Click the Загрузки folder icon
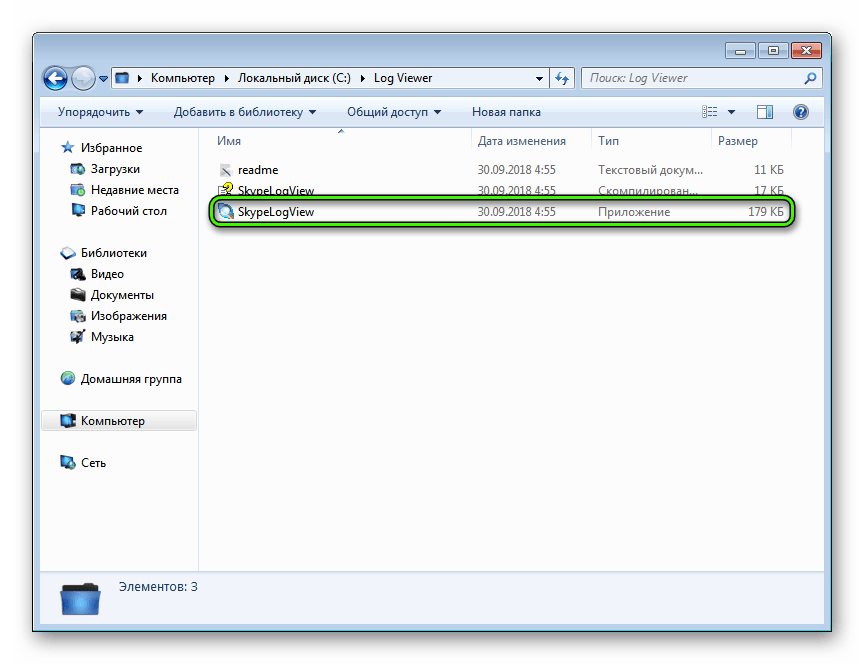This screenshot has height=664, width=864. [x=78, y=169]
